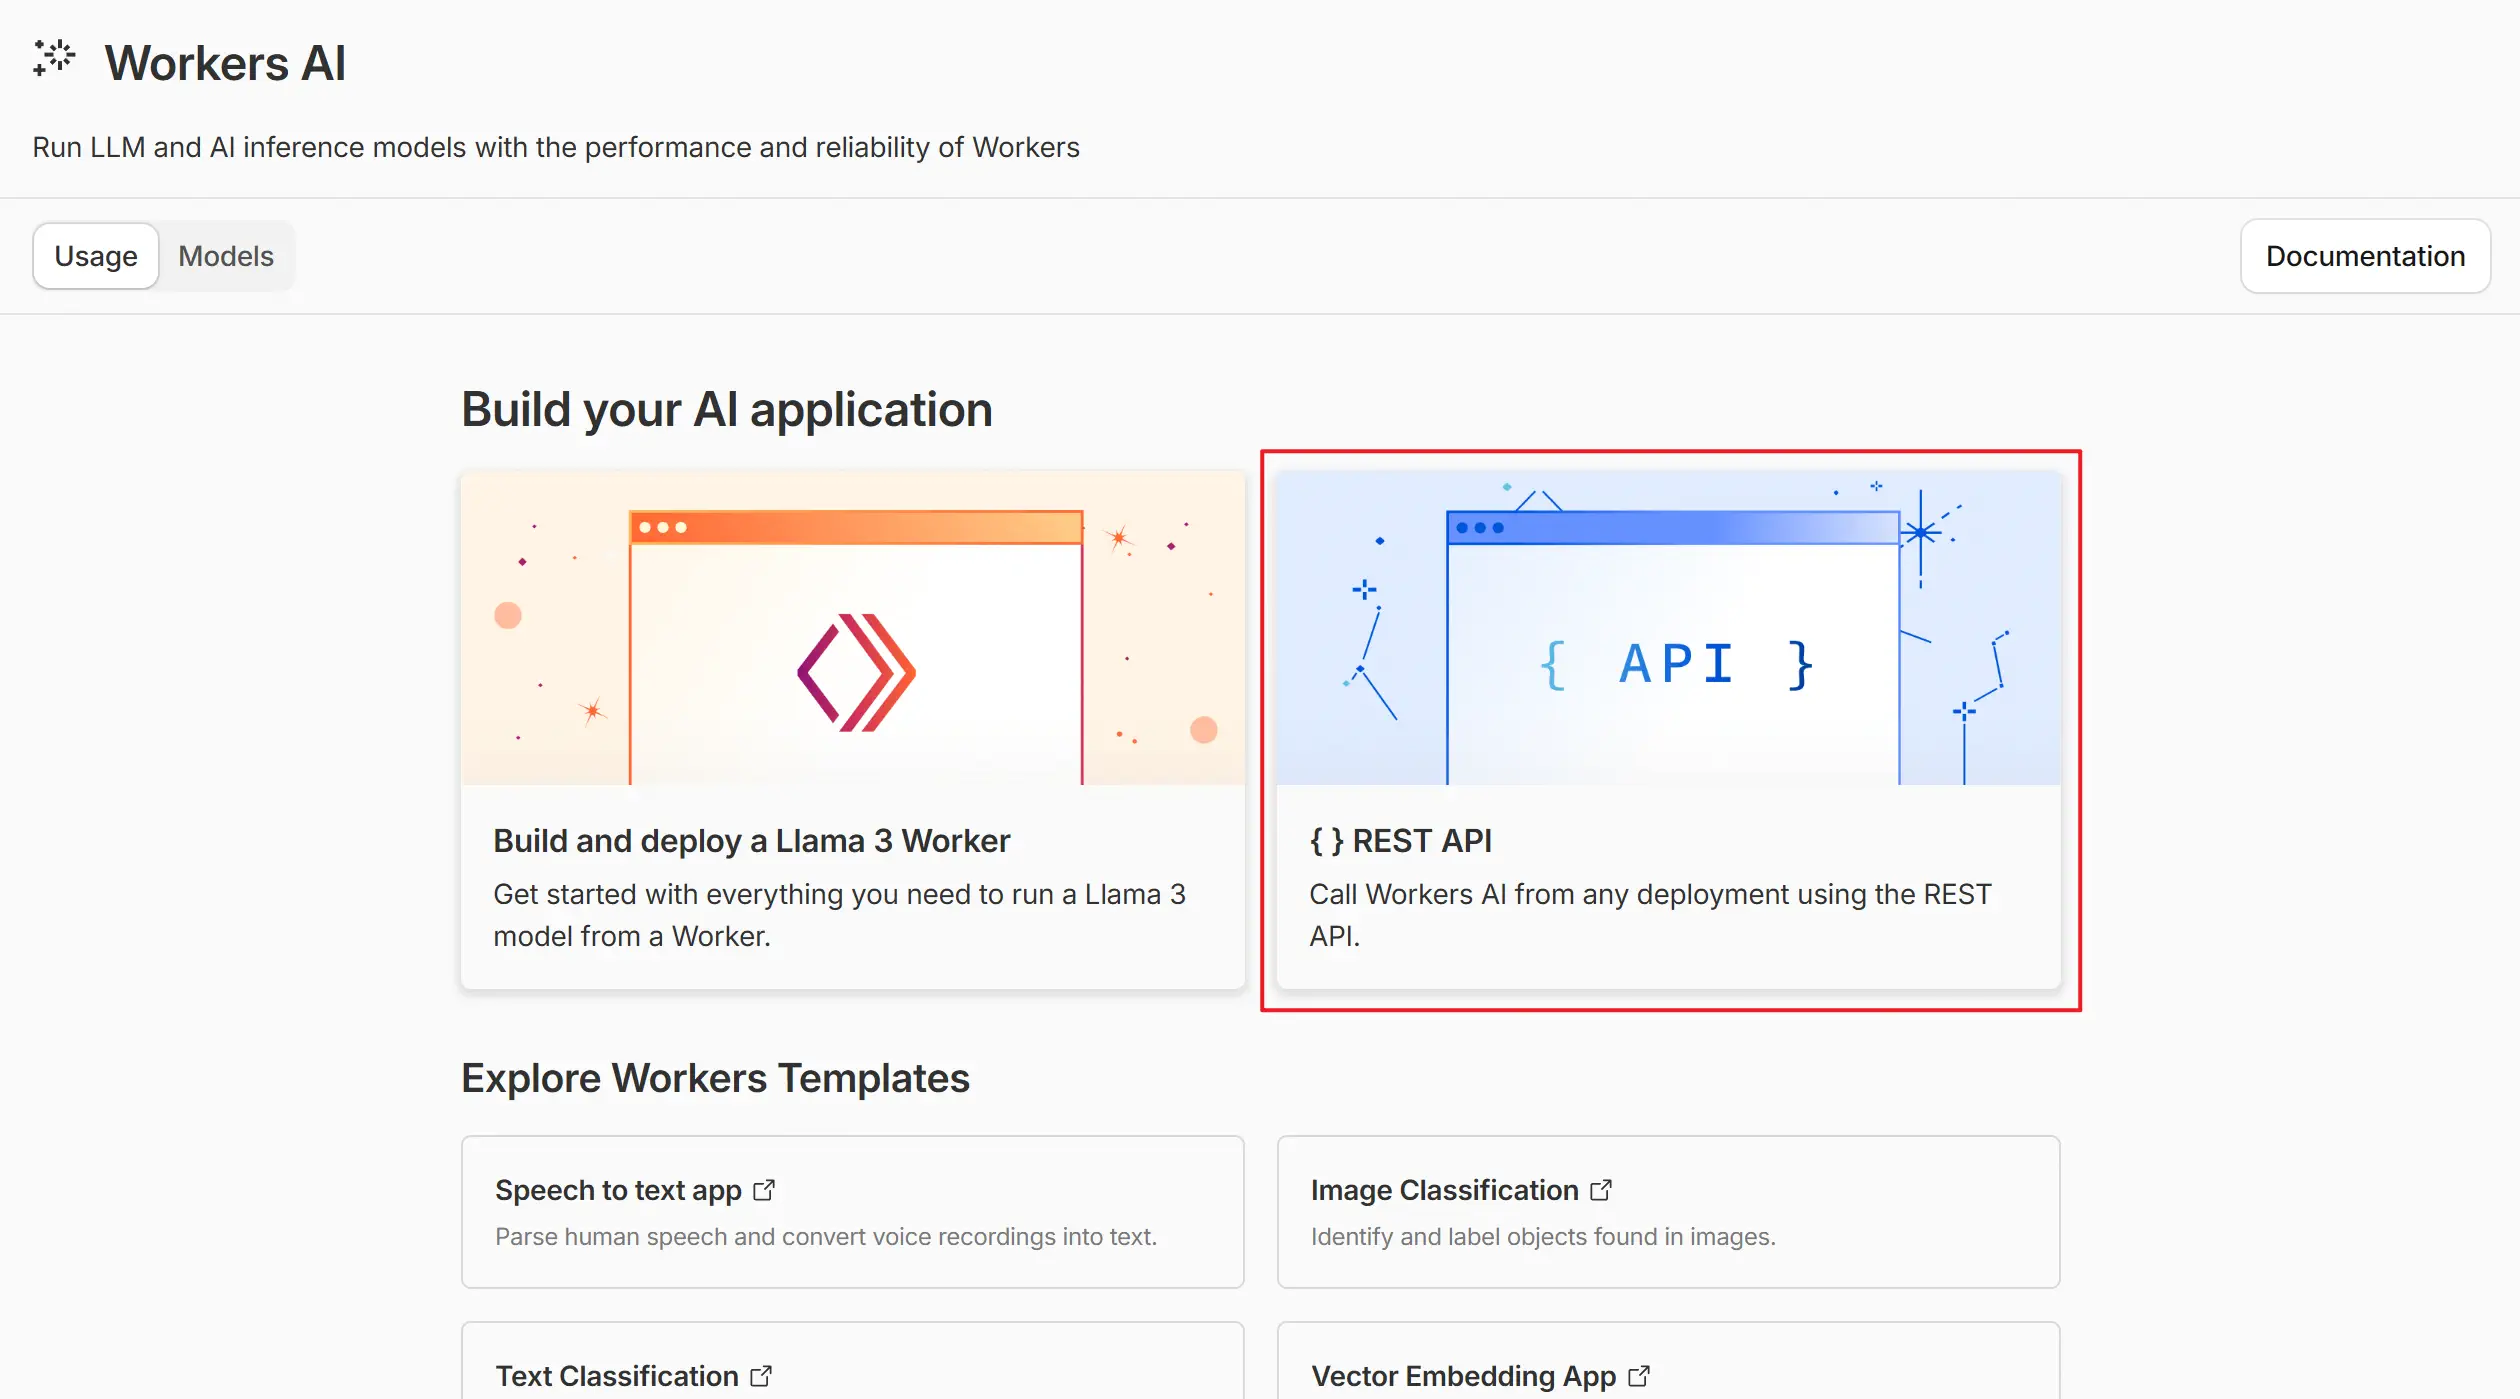Viewport: 2520px width, 1399px height.
Task: Open the Vector Embedding App template card
Action: pyautogui.click(x=1463, y=1376)
